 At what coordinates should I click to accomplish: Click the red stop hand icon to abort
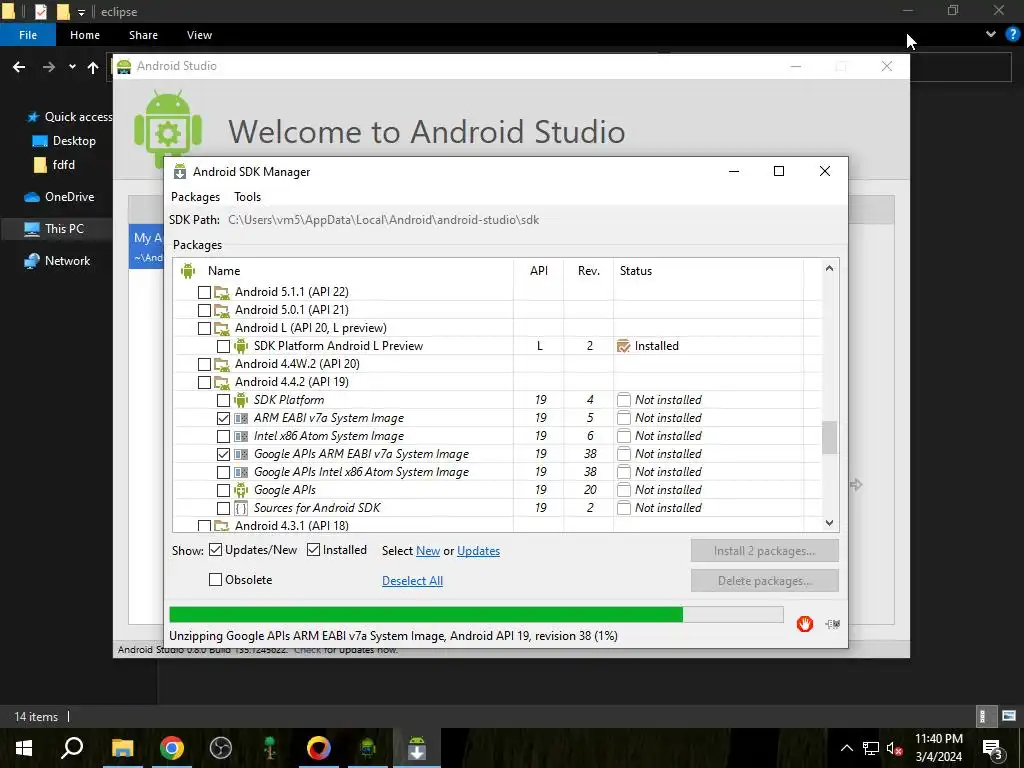[x=805, y=624]
